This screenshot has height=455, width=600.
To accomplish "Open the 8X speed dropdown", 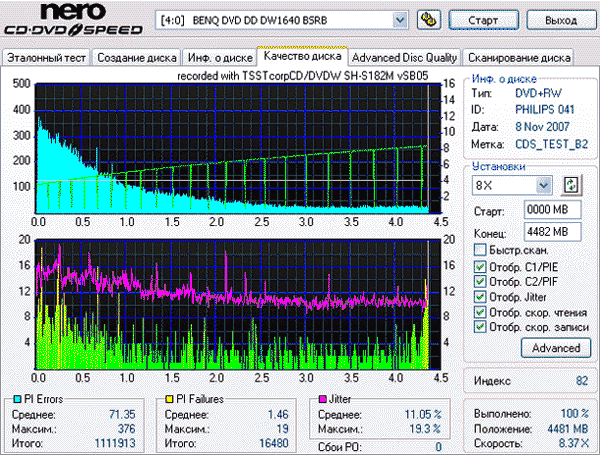I will pyautogui.click(x=543, y=186).
